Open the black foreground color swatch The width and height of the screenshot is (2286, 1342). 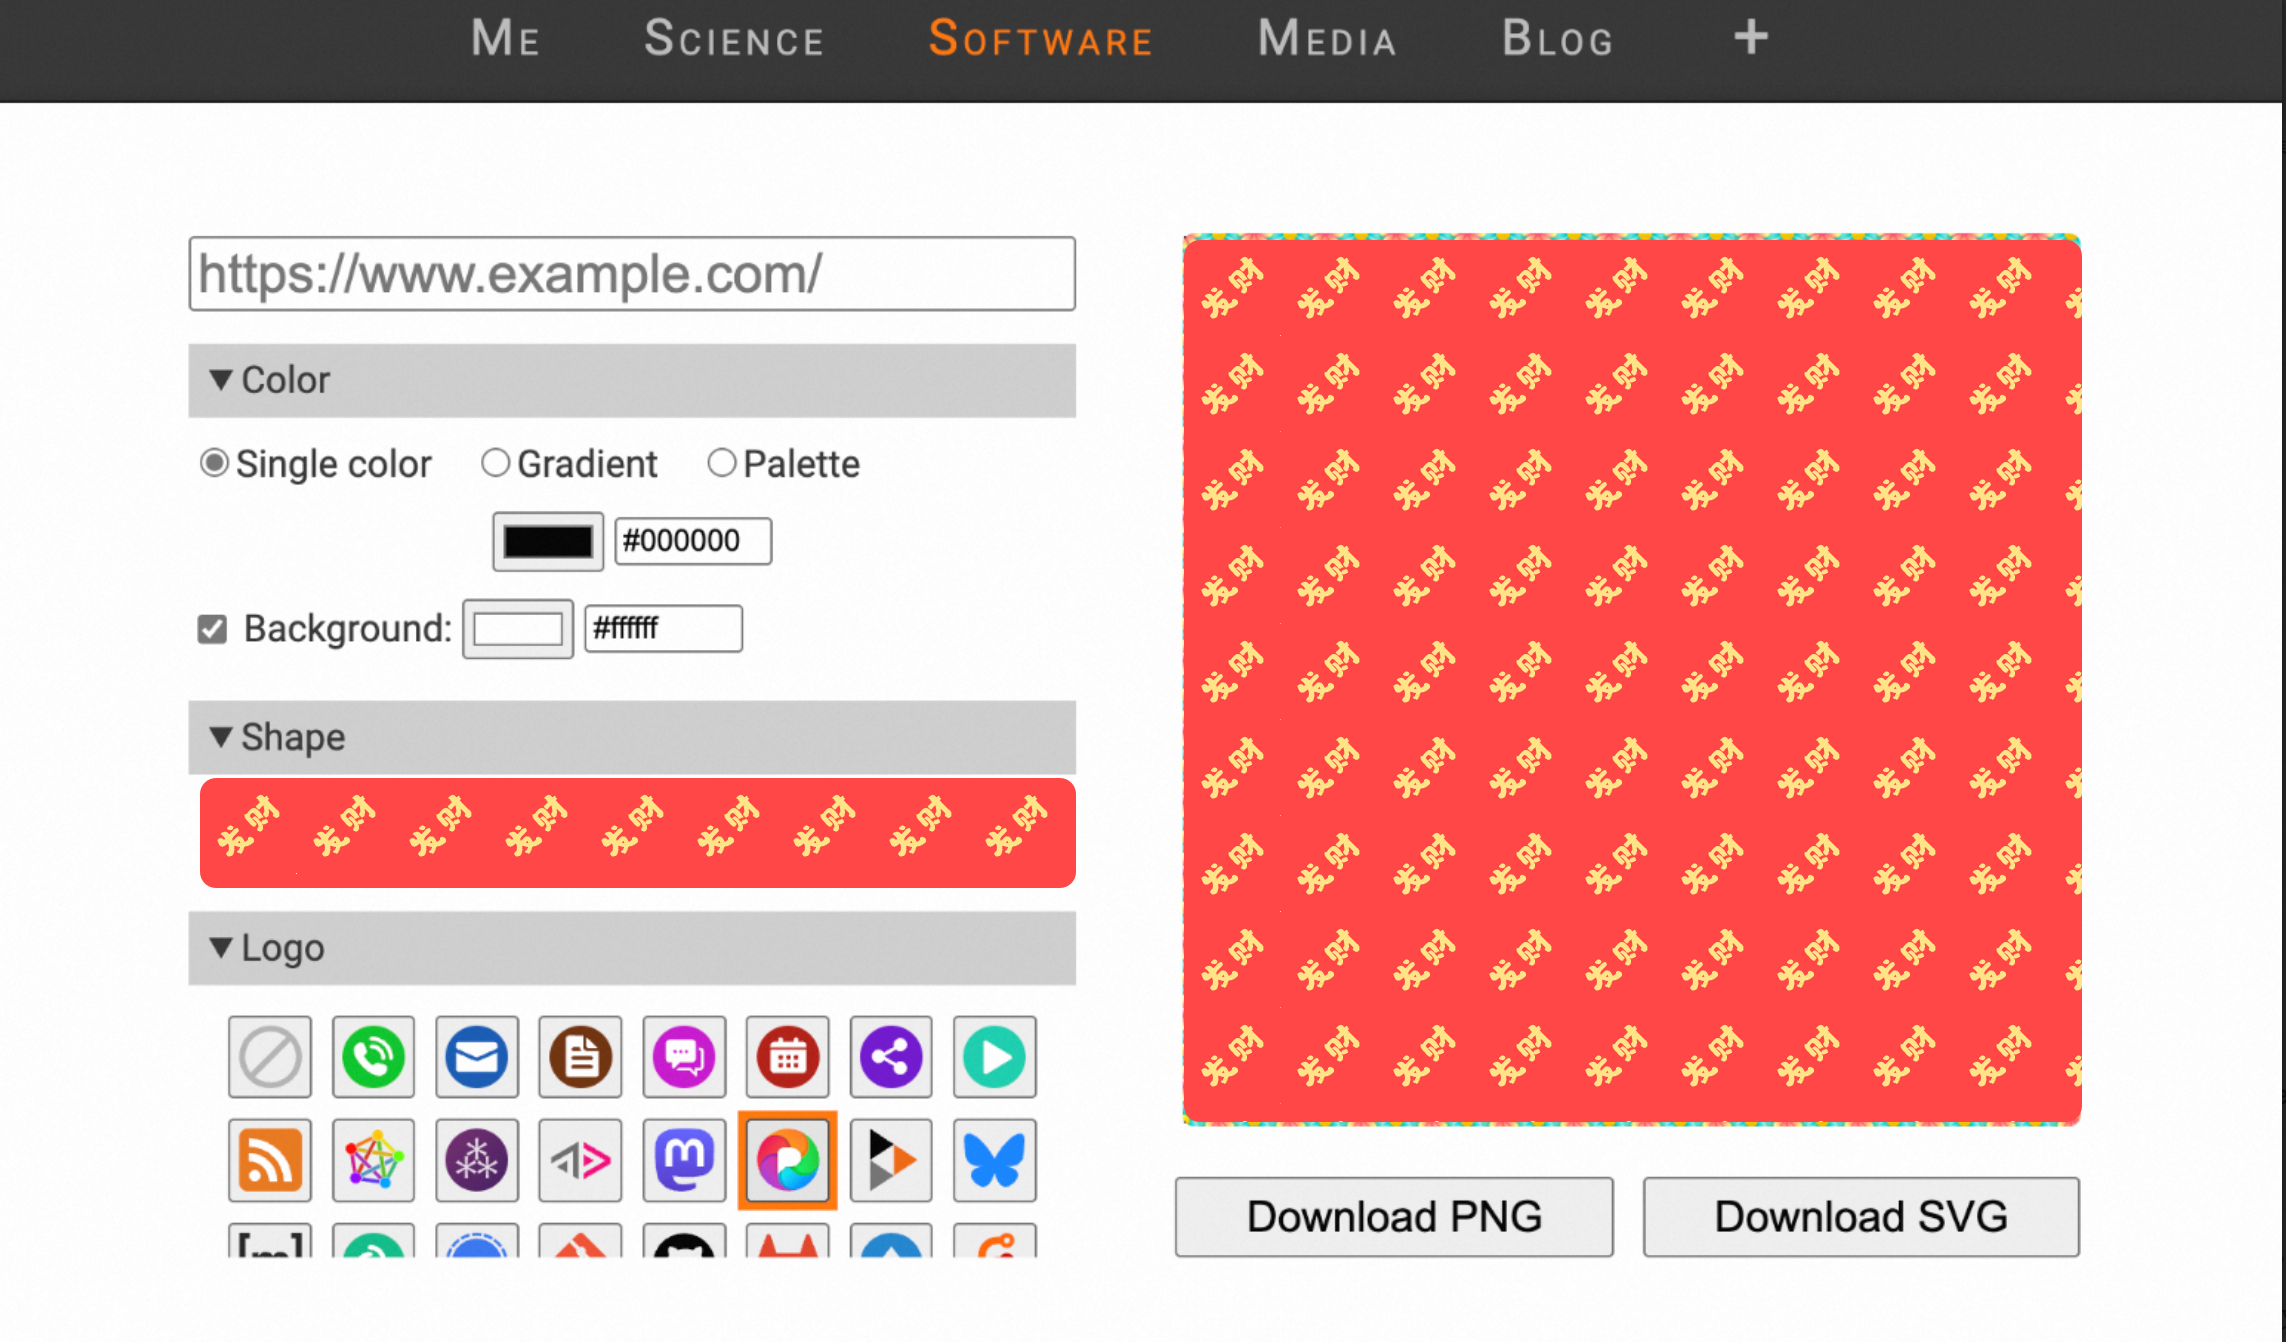tap(548, 541)
